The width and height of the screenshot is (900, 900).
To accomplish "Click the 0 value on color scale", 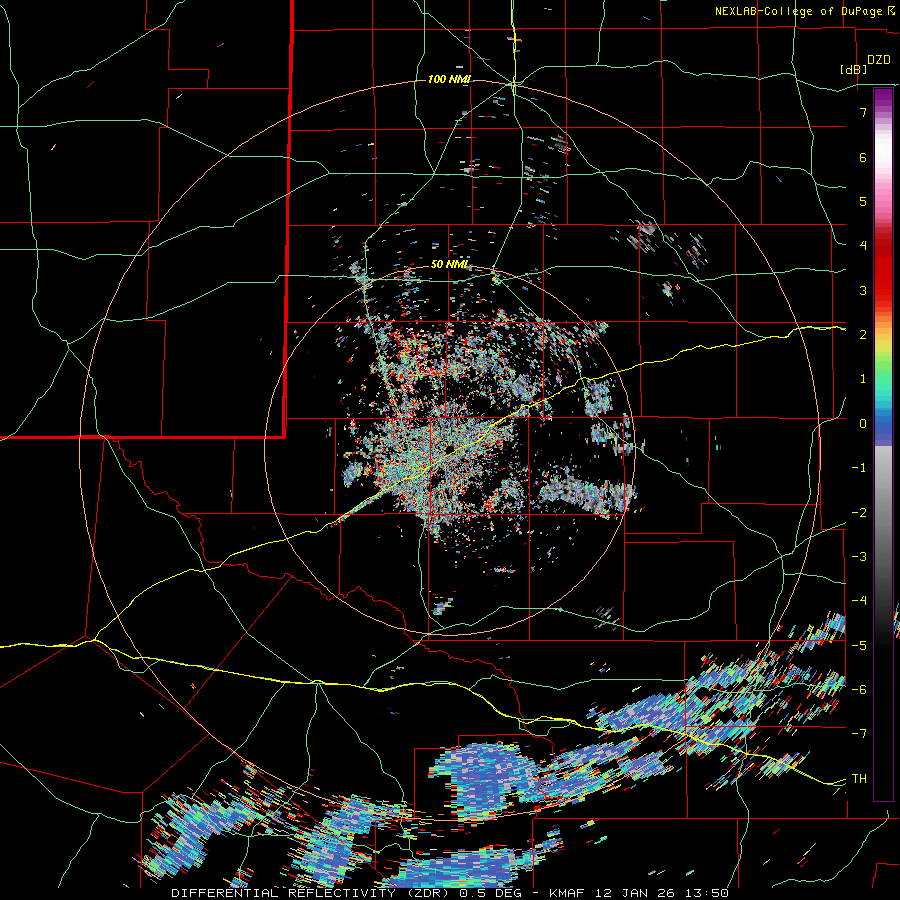I will 863,424.
